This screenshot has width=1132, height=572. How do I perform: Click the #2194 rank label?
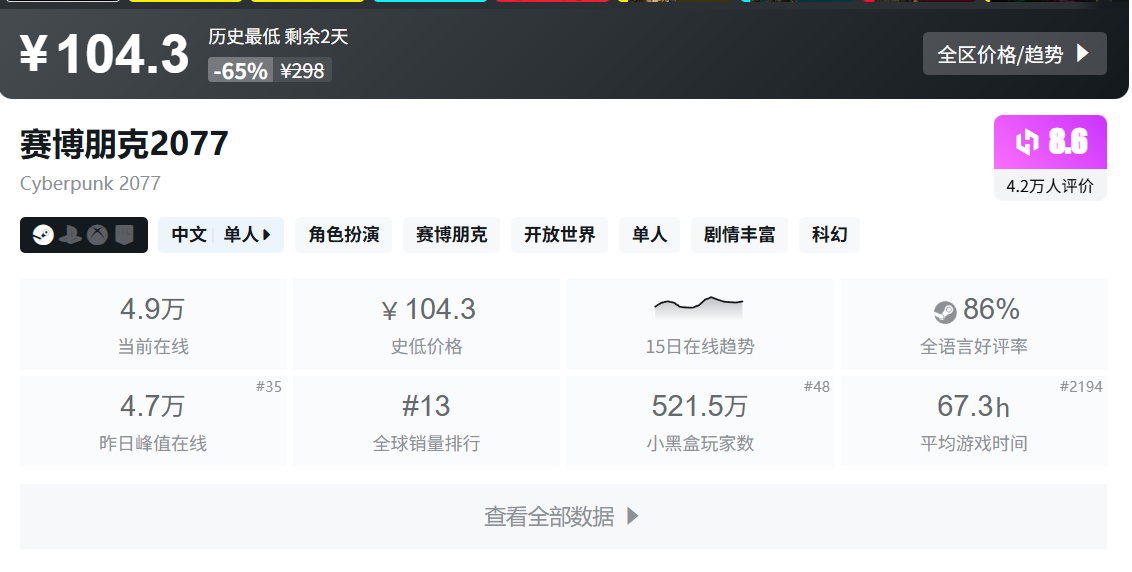1081,386
